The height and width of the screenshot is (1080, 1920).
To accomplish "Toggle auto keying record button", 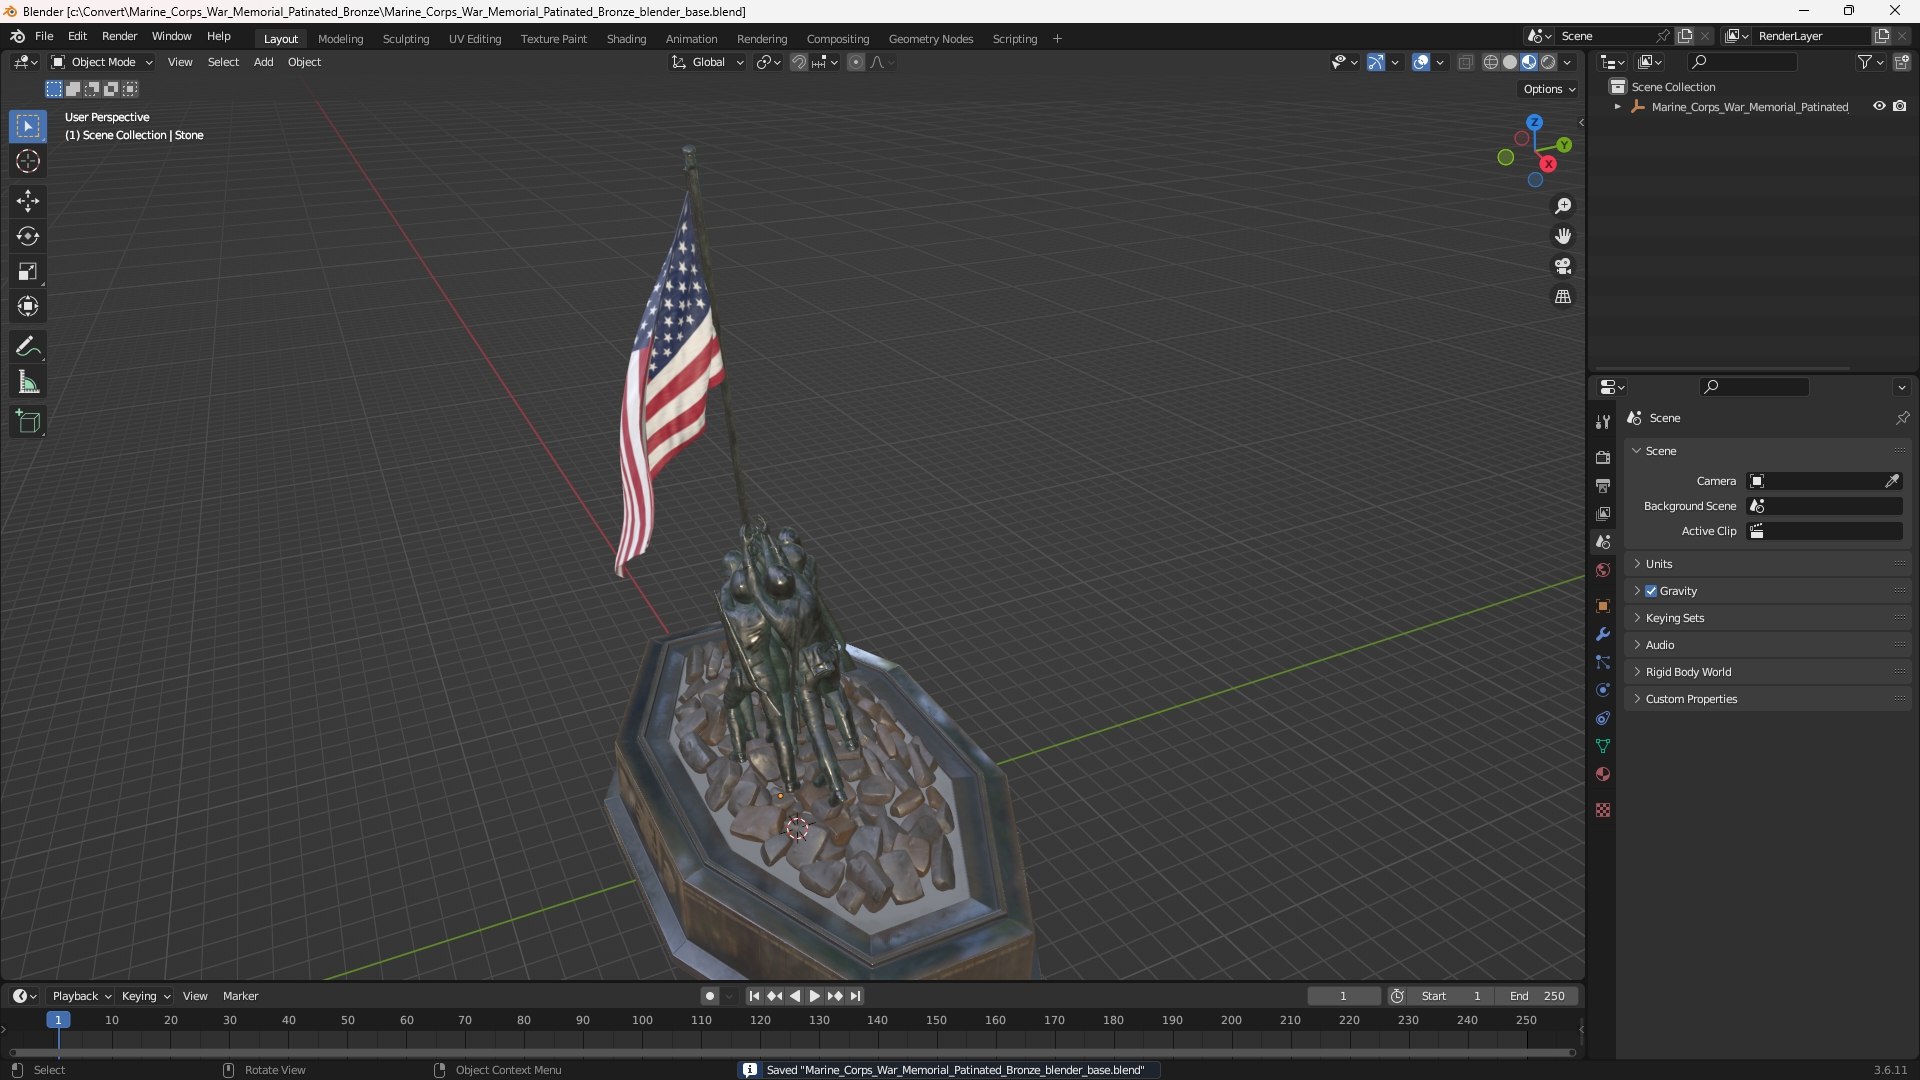I will [x=709, y=996].
